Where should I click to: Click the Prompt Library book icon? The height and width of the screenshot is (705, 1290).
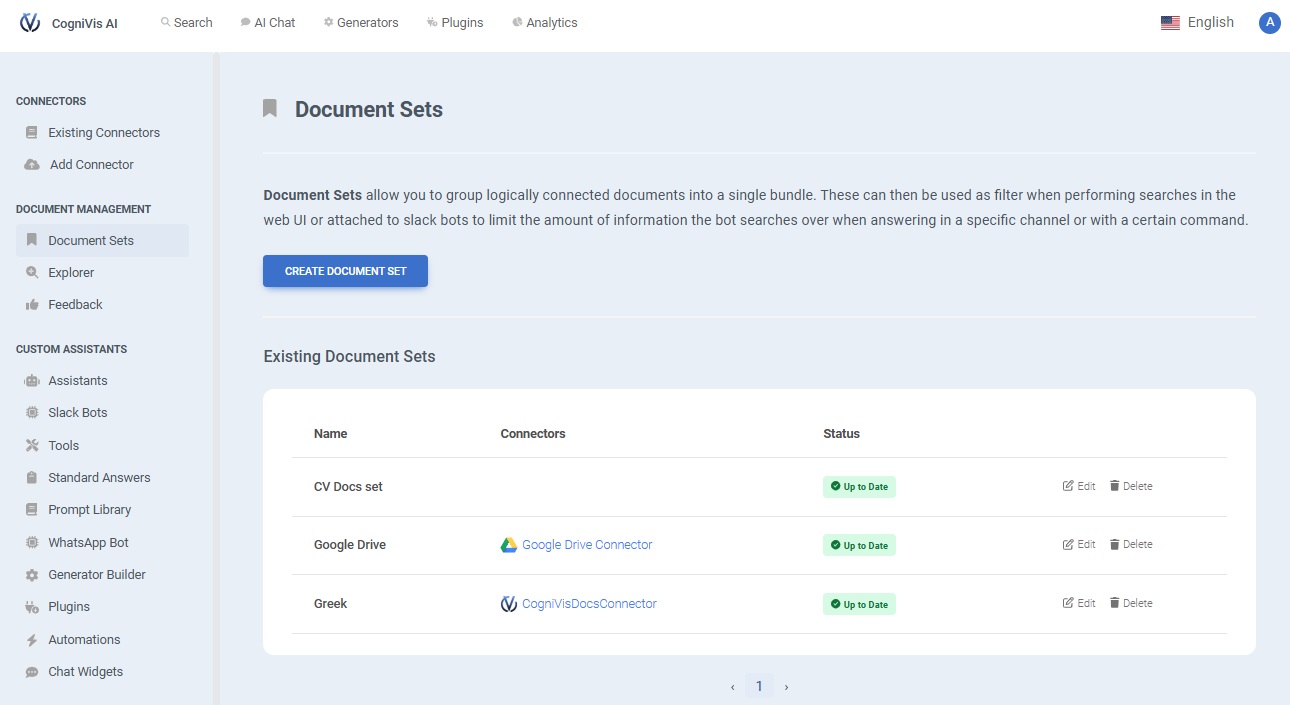(x=32, y=509)
